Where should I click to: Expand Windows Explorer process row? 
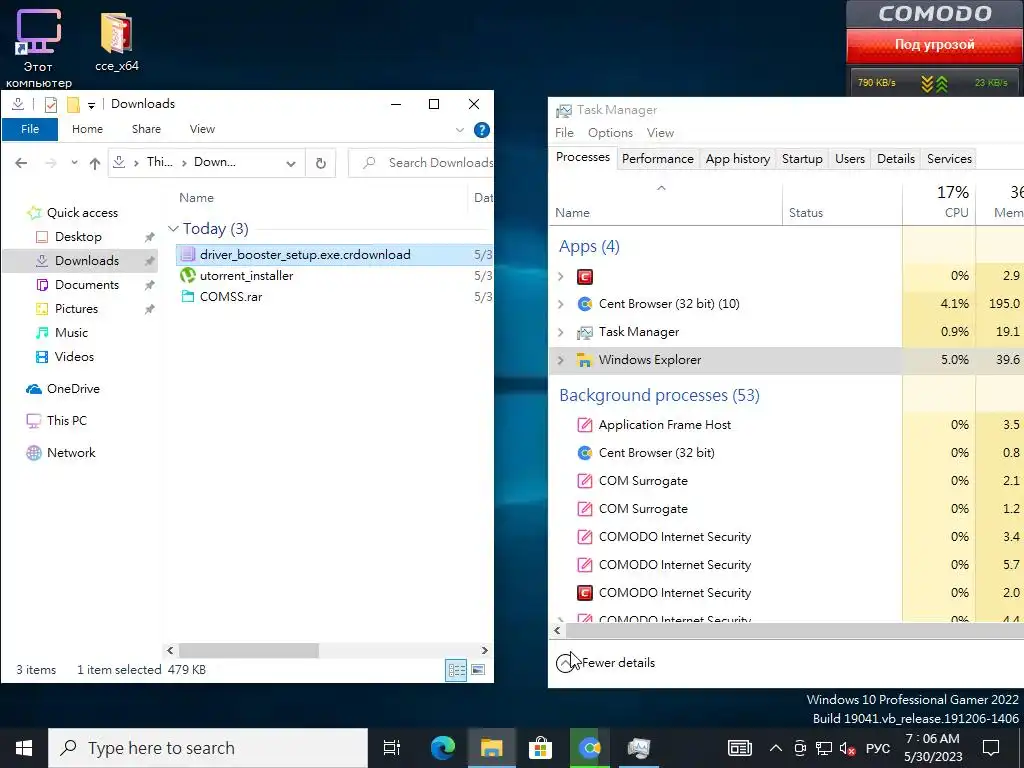point(560,360)
